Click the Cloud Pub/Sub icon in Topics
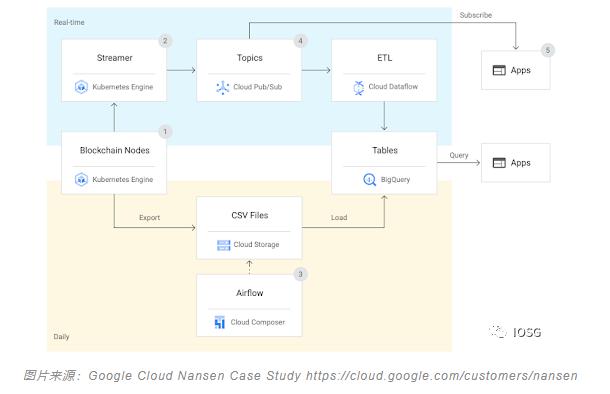610x394 pixels. click(223, 88)
